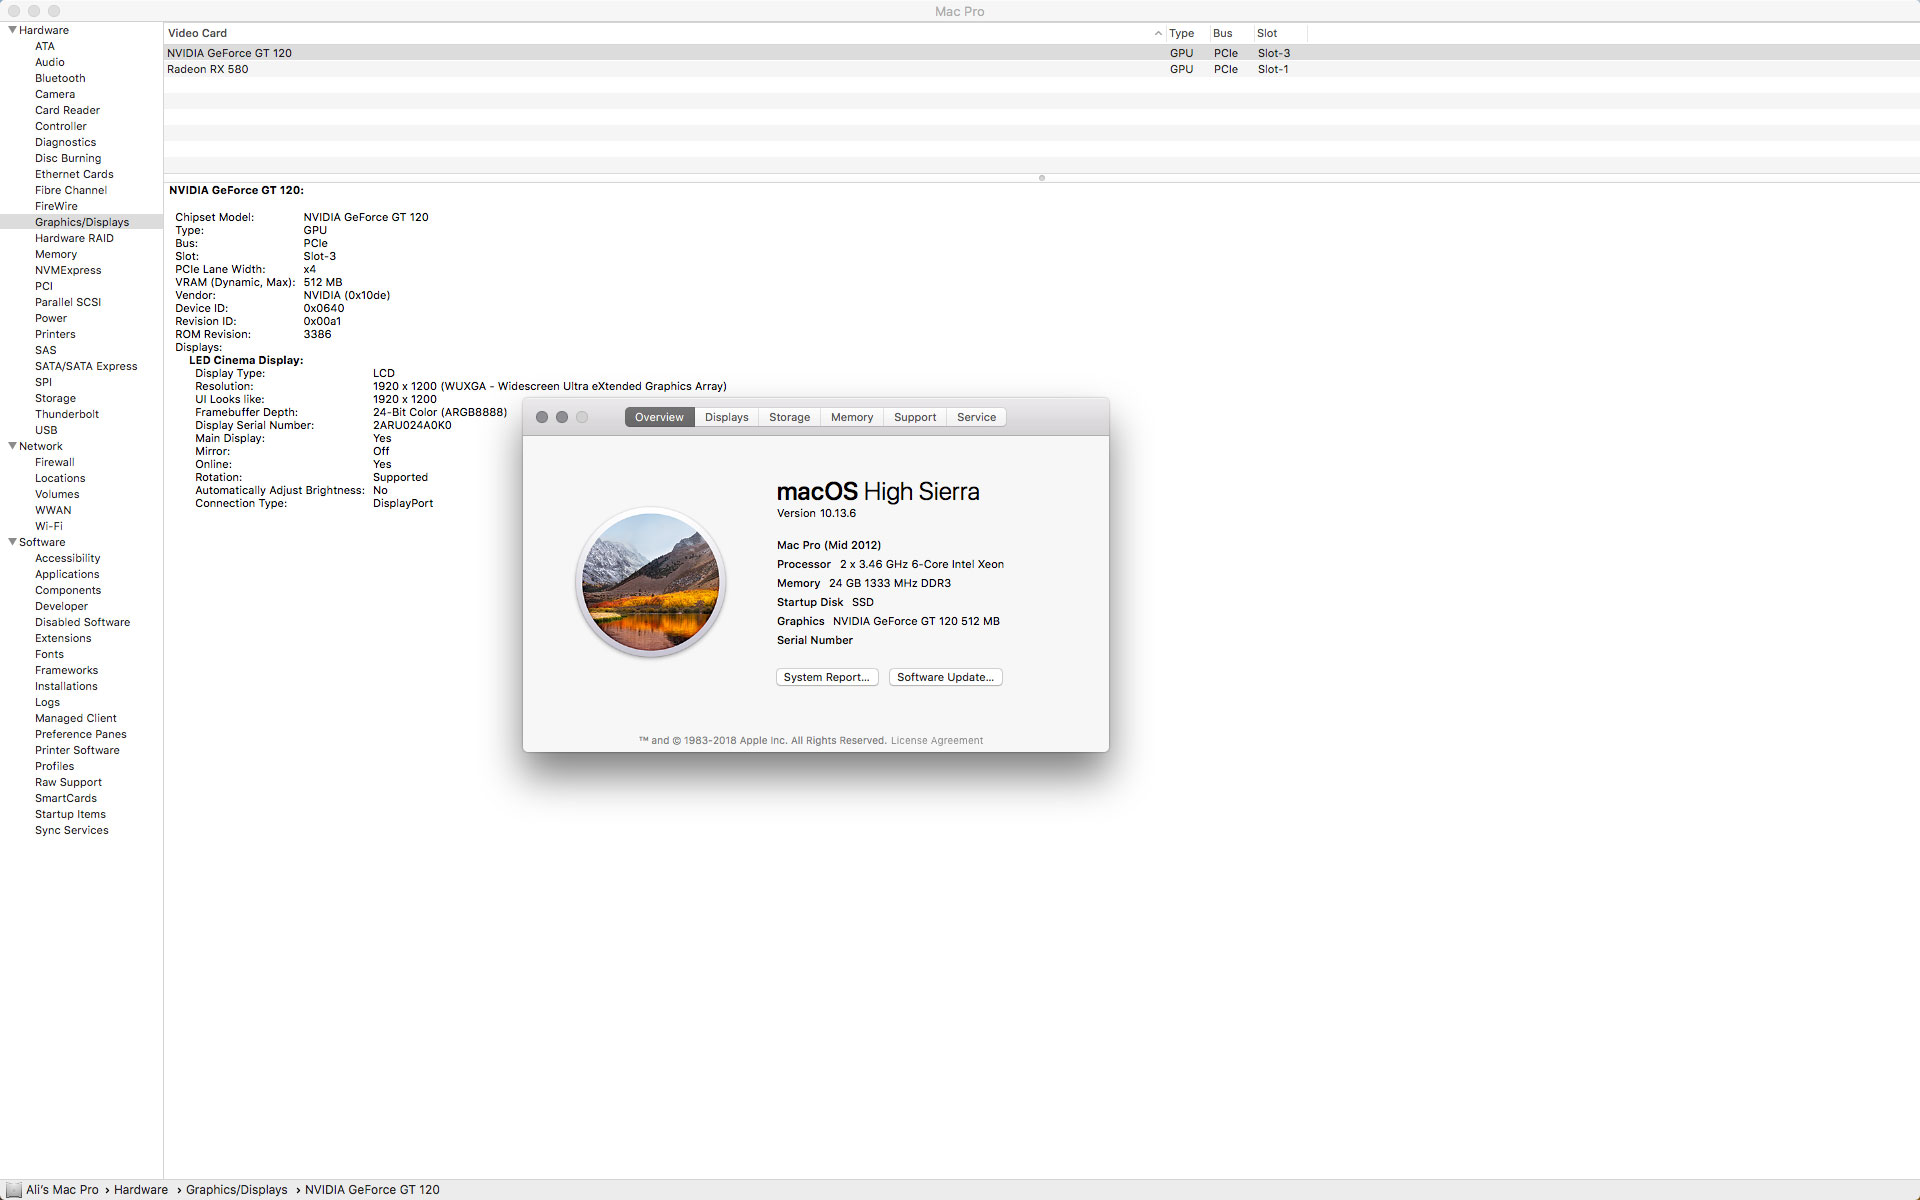Viewport: 1920px width, 1200px height.
Task: Select the Radeon RX 580 row
Action: point(208,69)
